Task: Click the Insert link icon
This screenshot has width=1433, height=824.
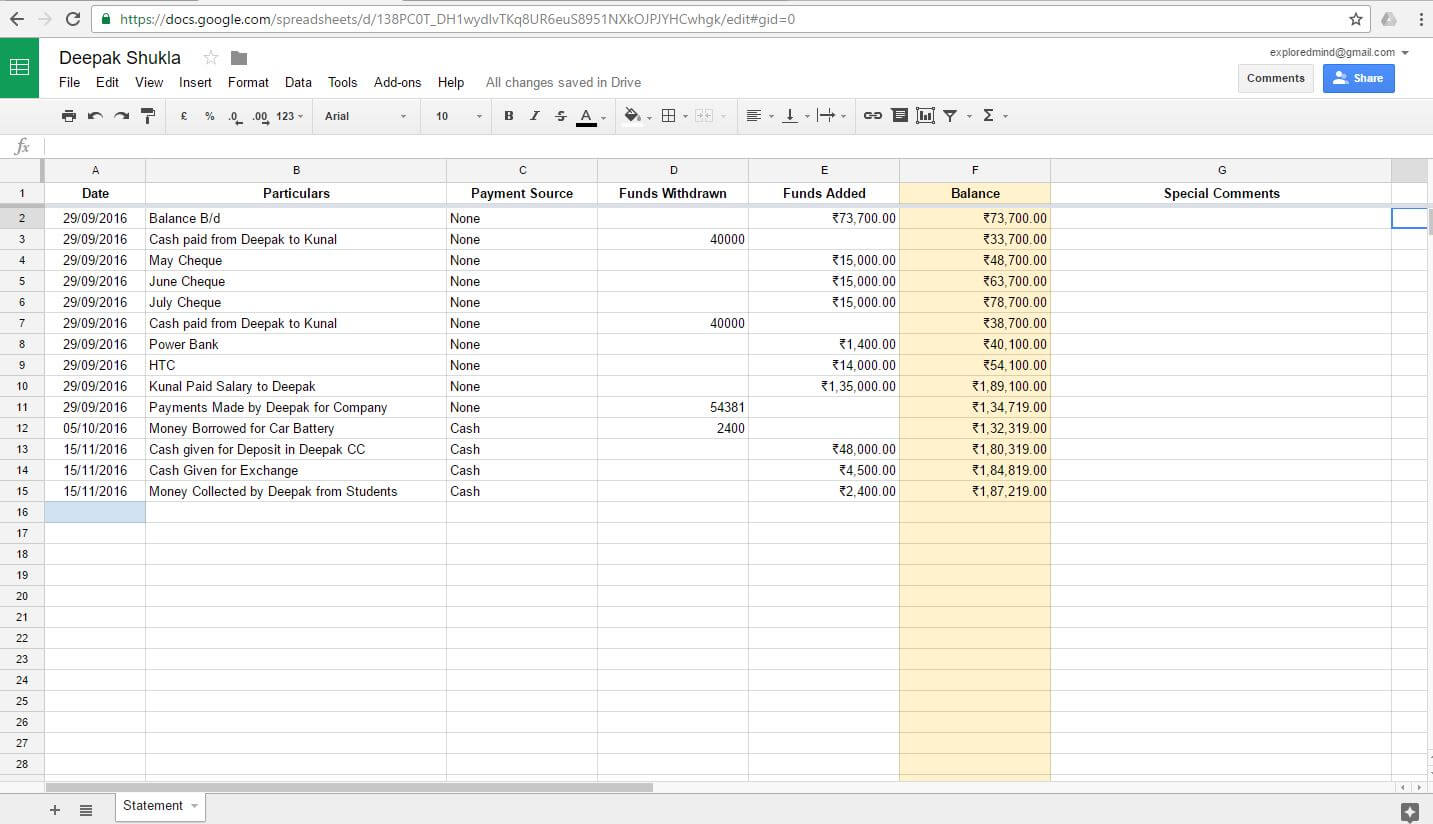Action: 872,115
